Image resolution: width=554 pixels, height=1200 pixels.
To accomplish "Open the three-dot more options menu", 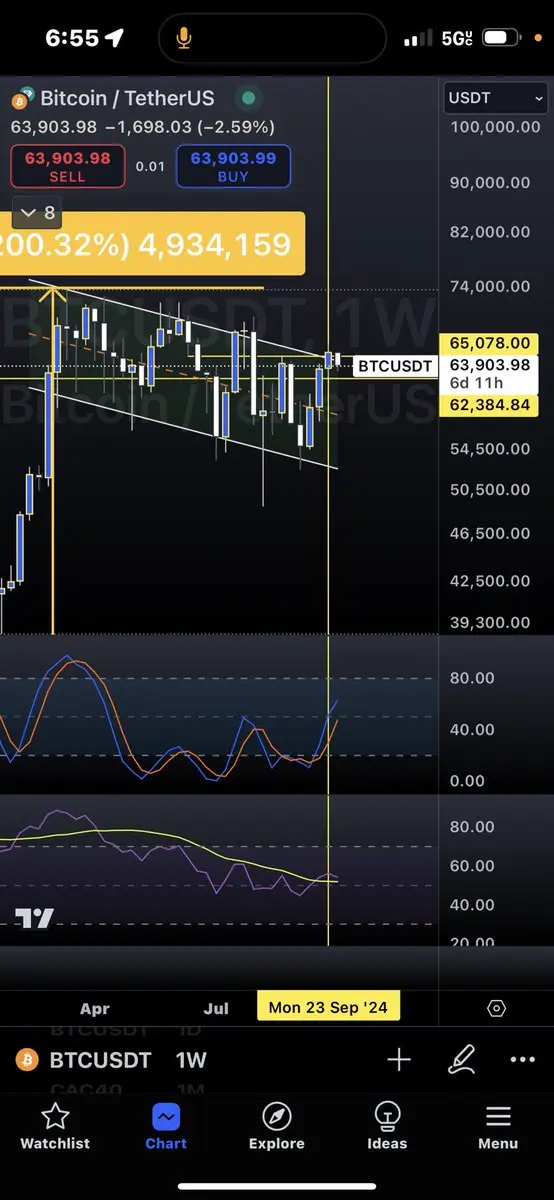I will click(522, 1060).
